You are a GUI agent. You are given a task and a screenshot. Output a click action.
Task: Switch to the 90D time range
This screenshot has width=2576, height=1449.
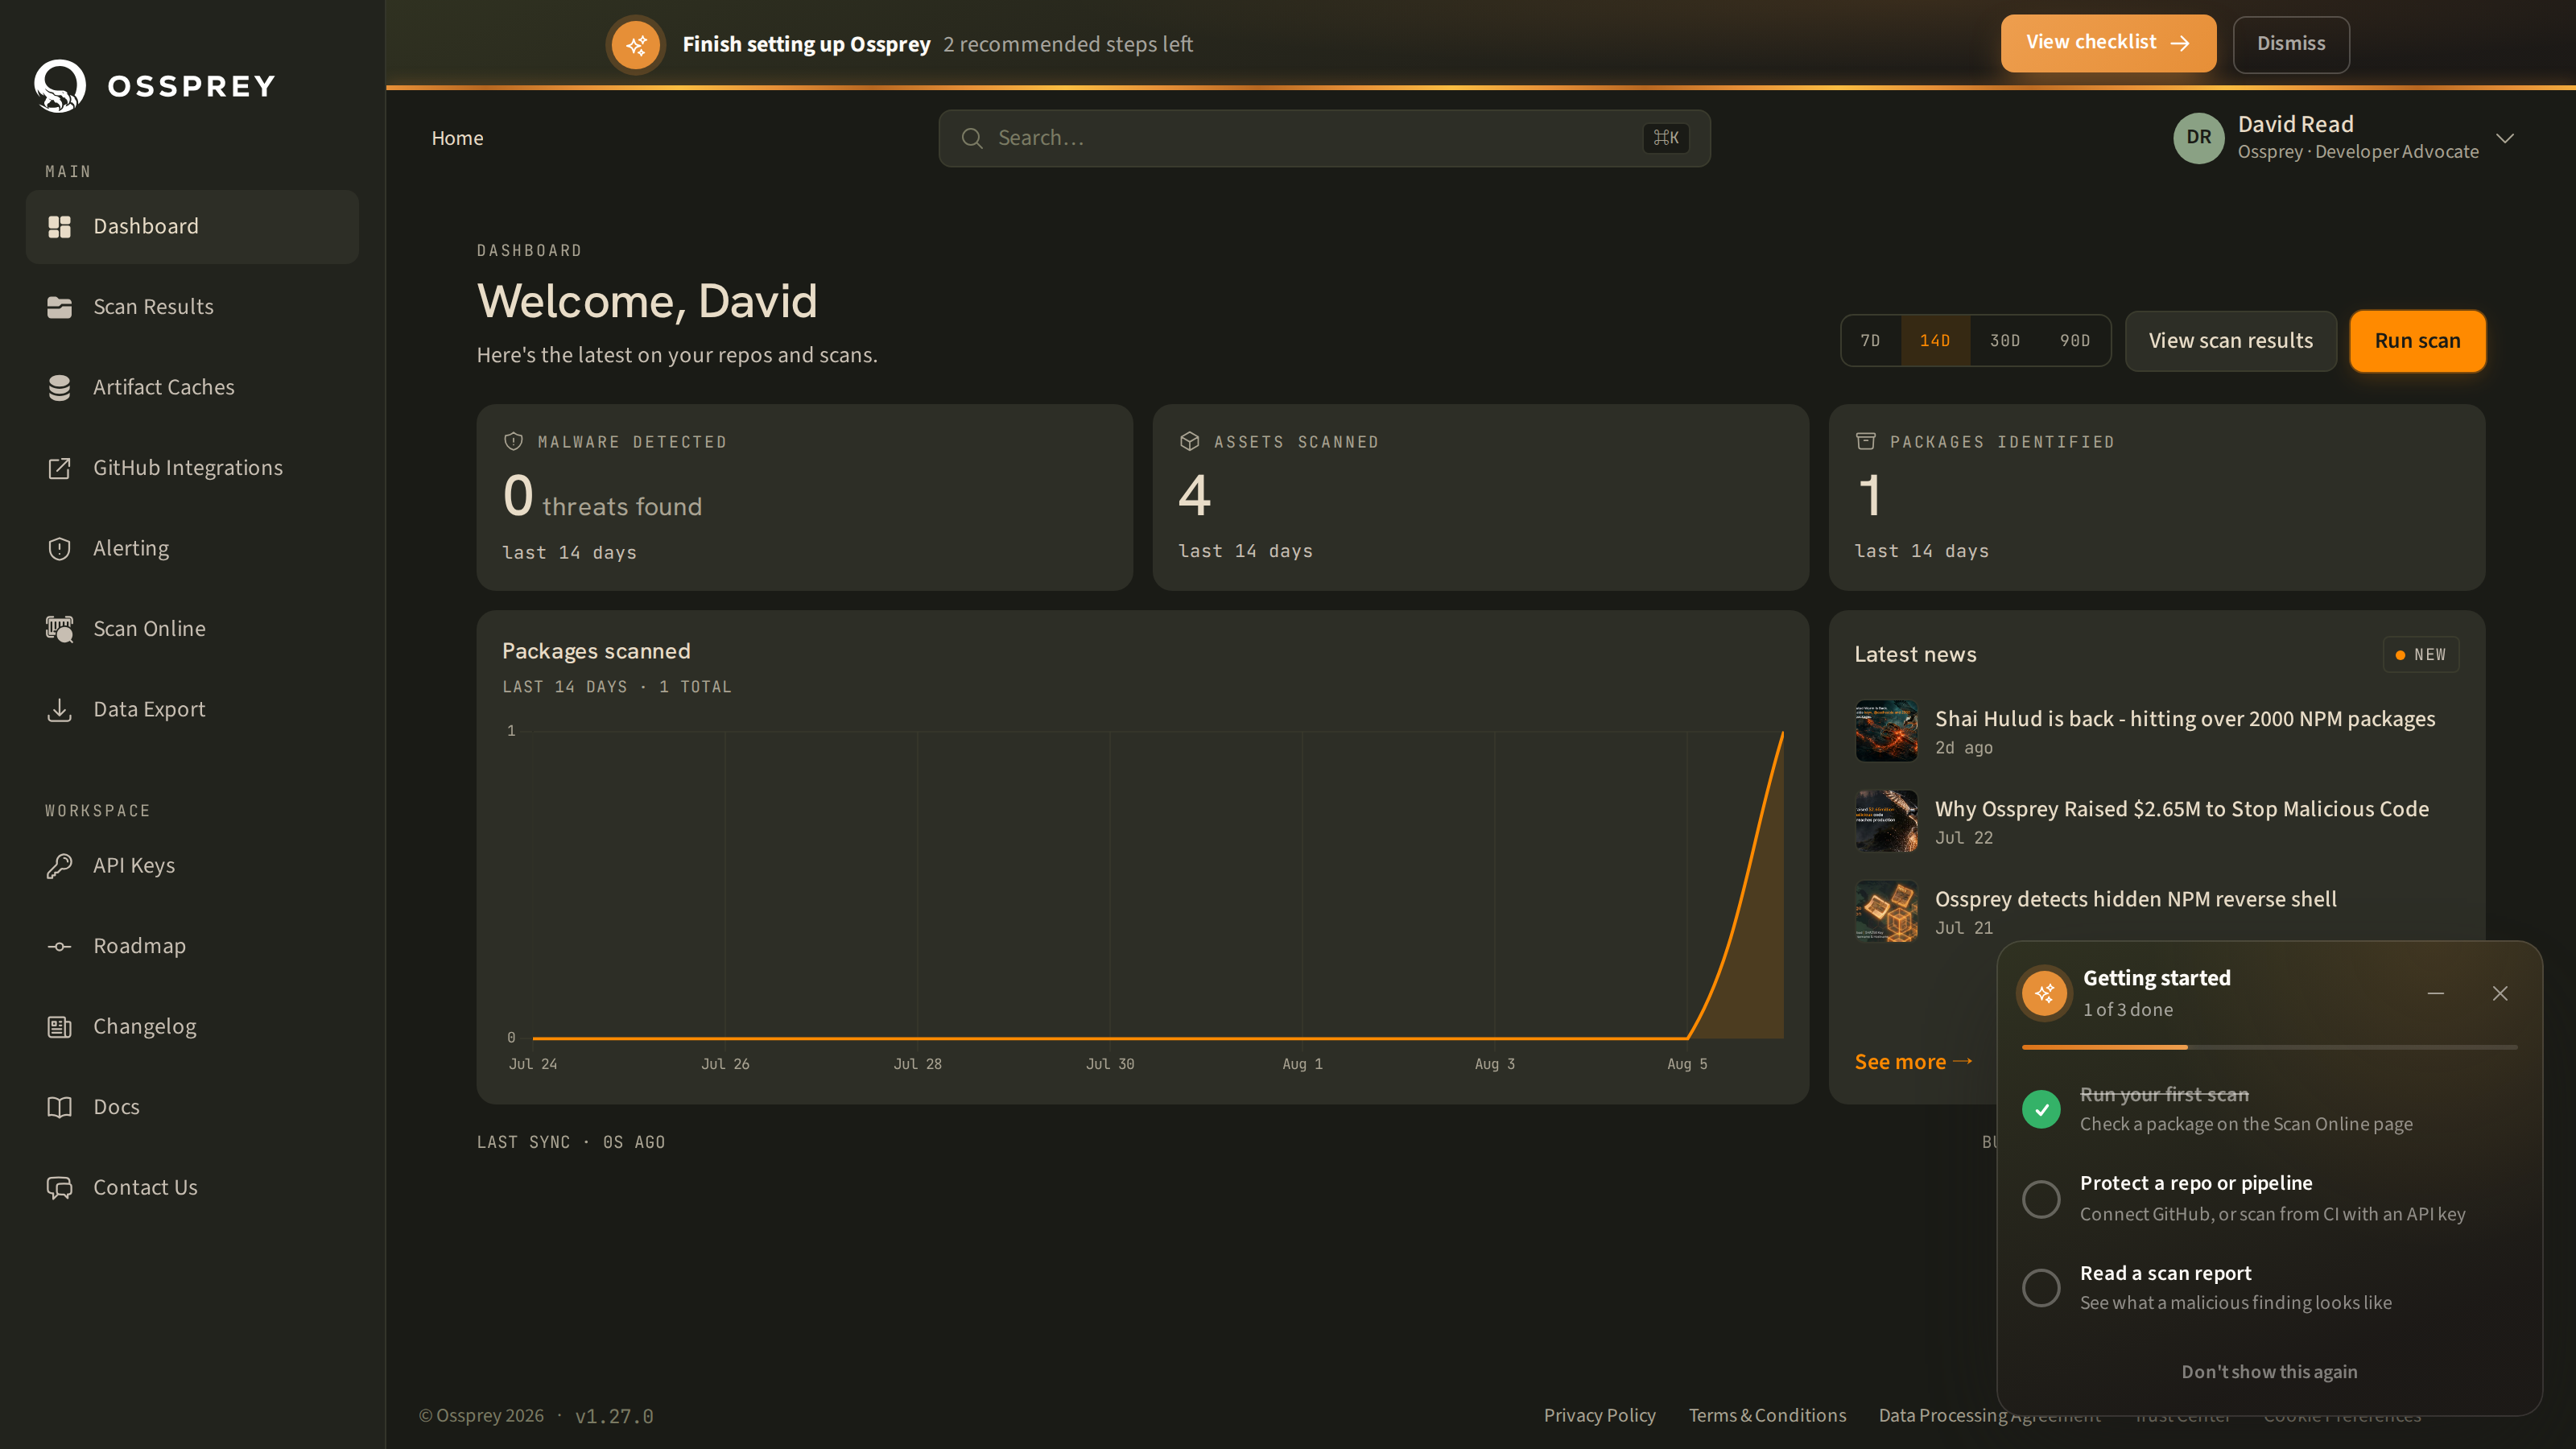2075,341
